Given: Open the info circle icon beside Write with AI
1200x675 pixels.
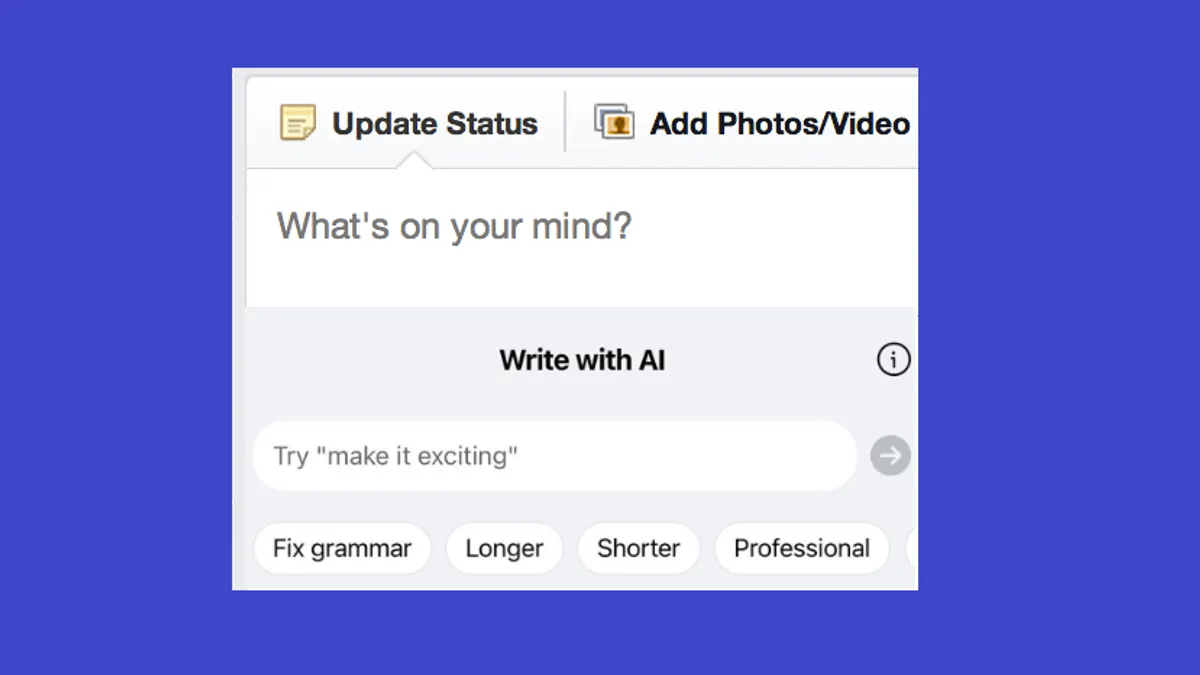Looking at the screenshot, I should pyautogui.click(x=893, y=359).
